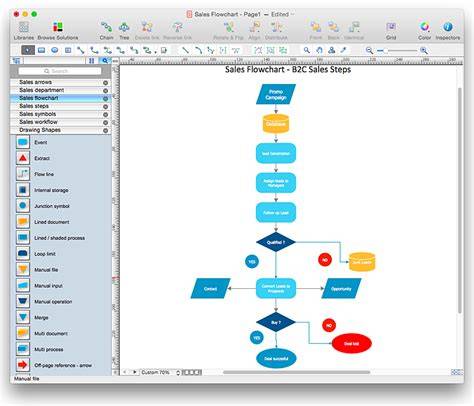Image resolution: width=474 pixels, height=406 pixels.
Task: Click the zoom in magnifier icon
Action: 424,50
